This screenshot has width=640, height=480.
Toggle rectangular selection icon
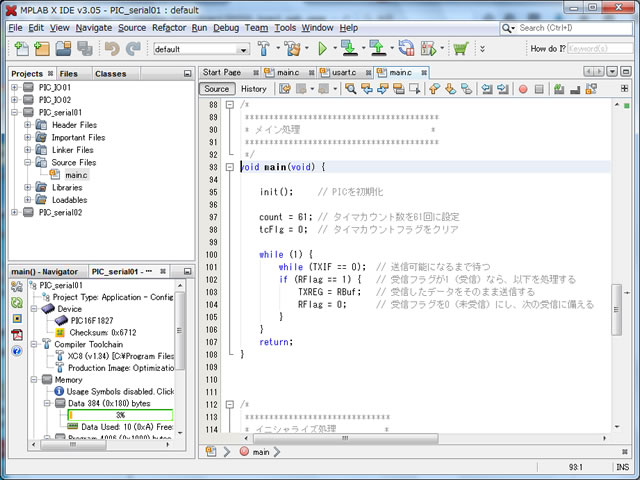[x=415, y=89]
